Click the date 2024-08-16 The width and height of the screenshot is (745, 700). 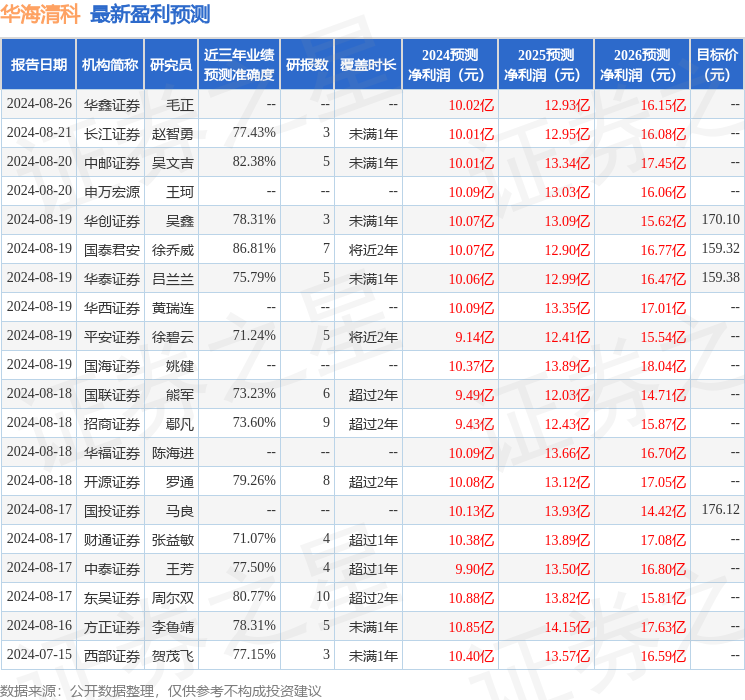pyautogui.click(x=39, y=625)
